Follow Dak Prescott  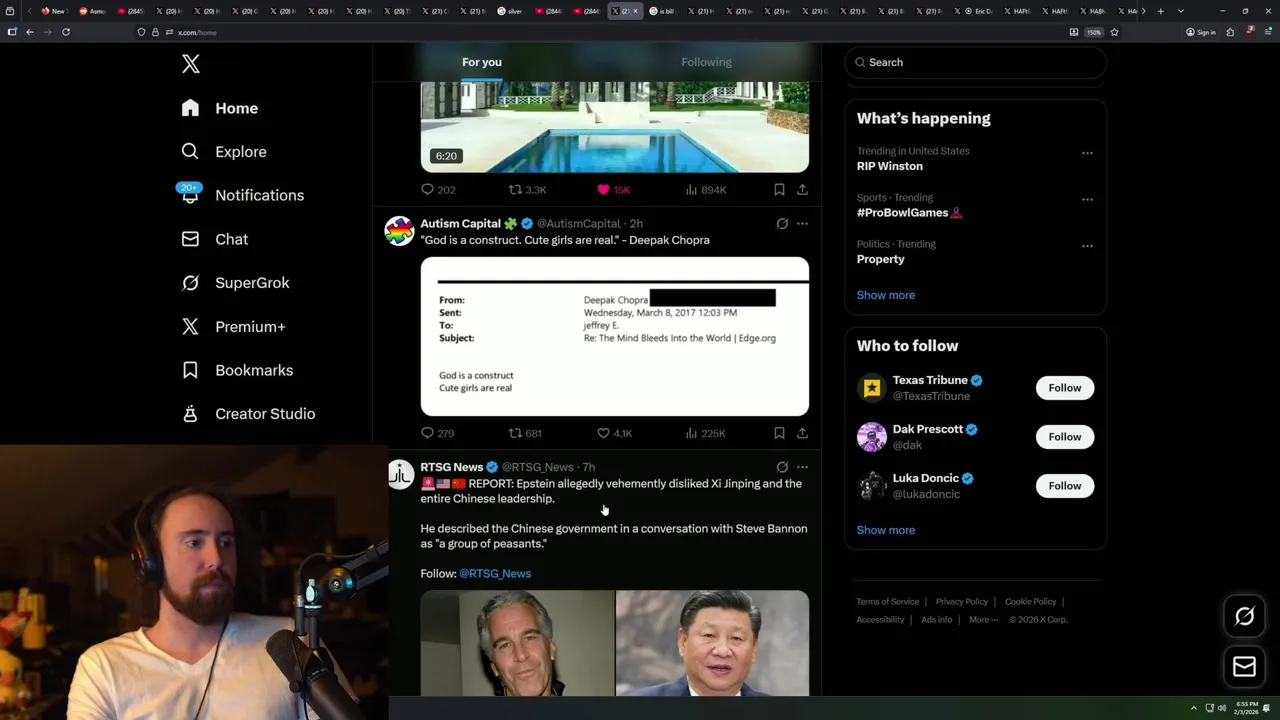coord(1065,437)
